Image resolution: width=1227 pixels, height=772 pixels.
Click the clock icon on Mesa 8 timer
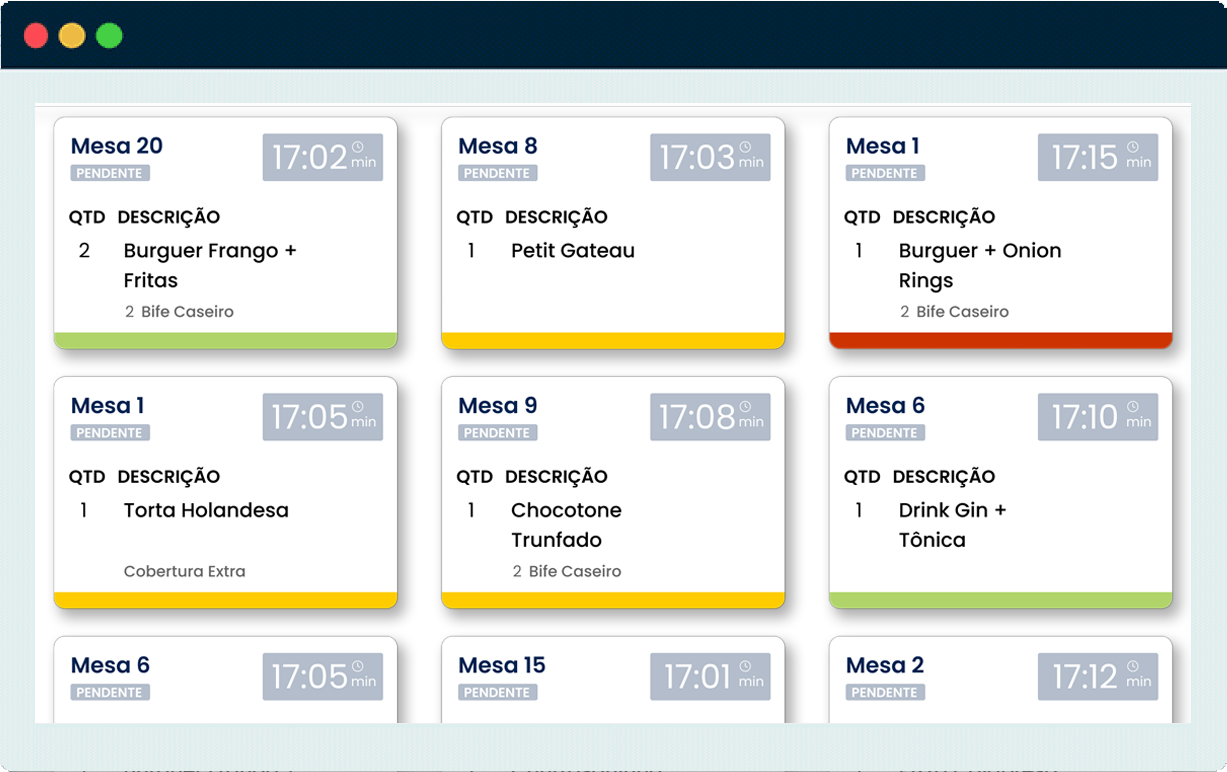tap(746, 147)
